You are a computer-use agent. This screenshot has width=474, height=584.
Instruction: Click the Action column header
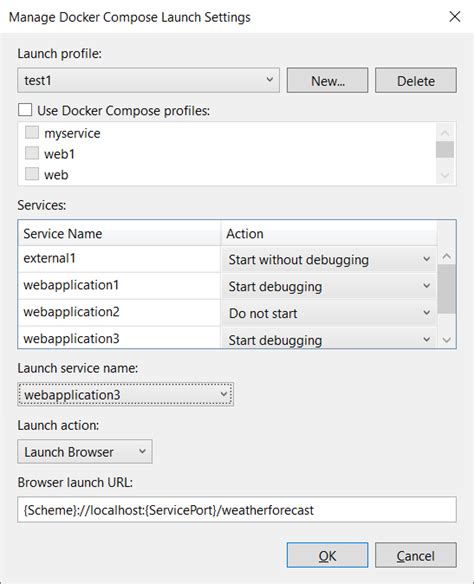coord(328,234)
